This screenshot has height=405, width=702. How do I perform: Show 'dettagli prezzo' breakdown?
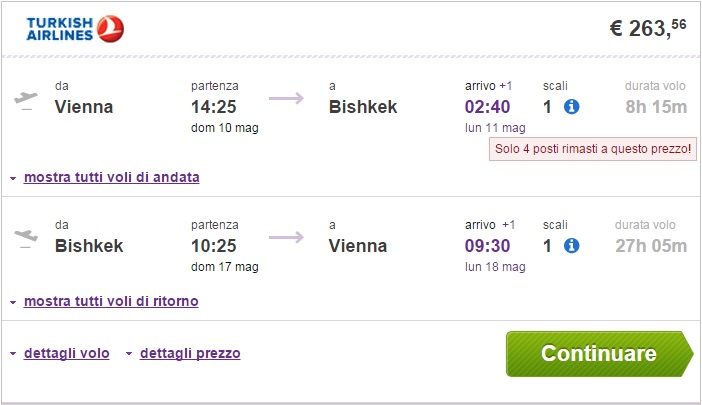190,353
